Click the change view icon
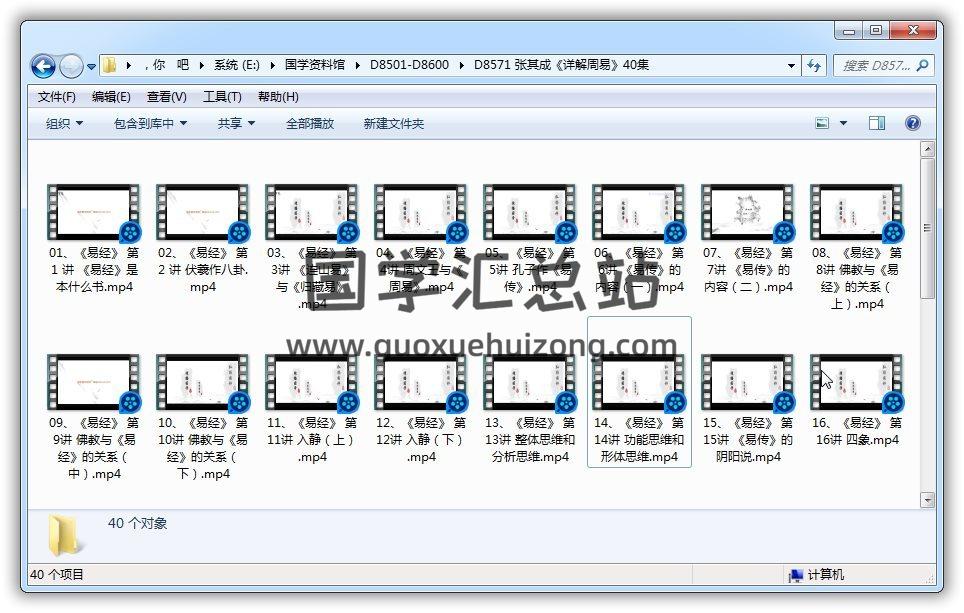 [x=822, y=123]
